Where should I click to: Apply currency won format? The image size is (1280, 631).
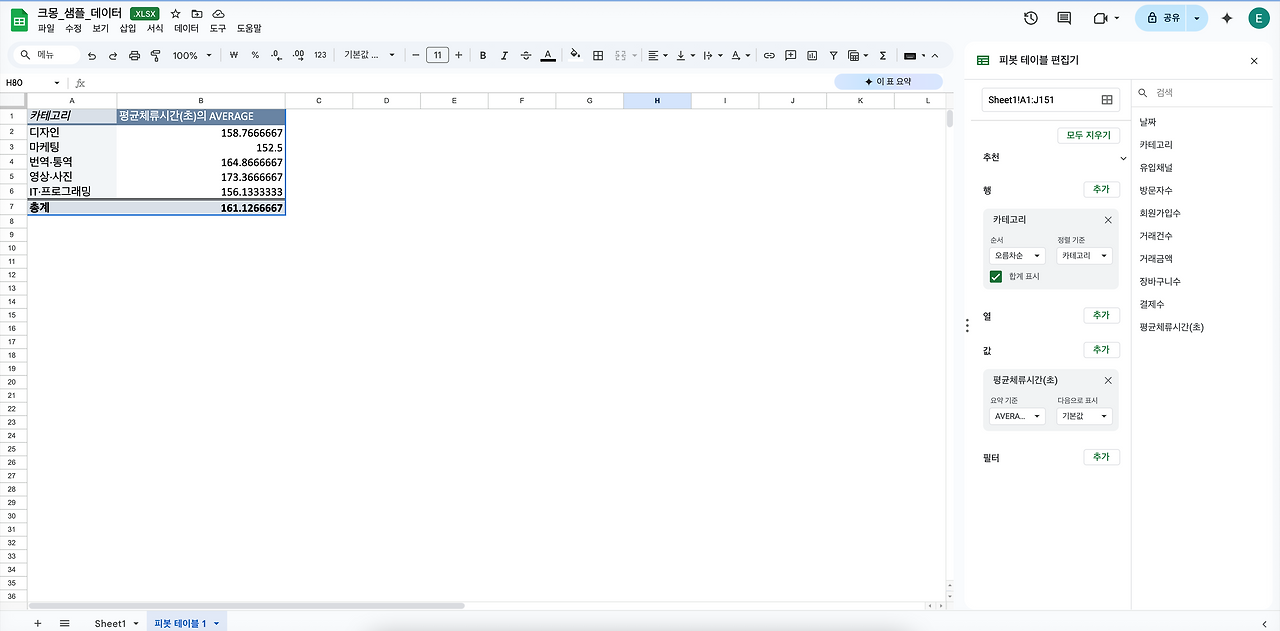pos(233,56)
